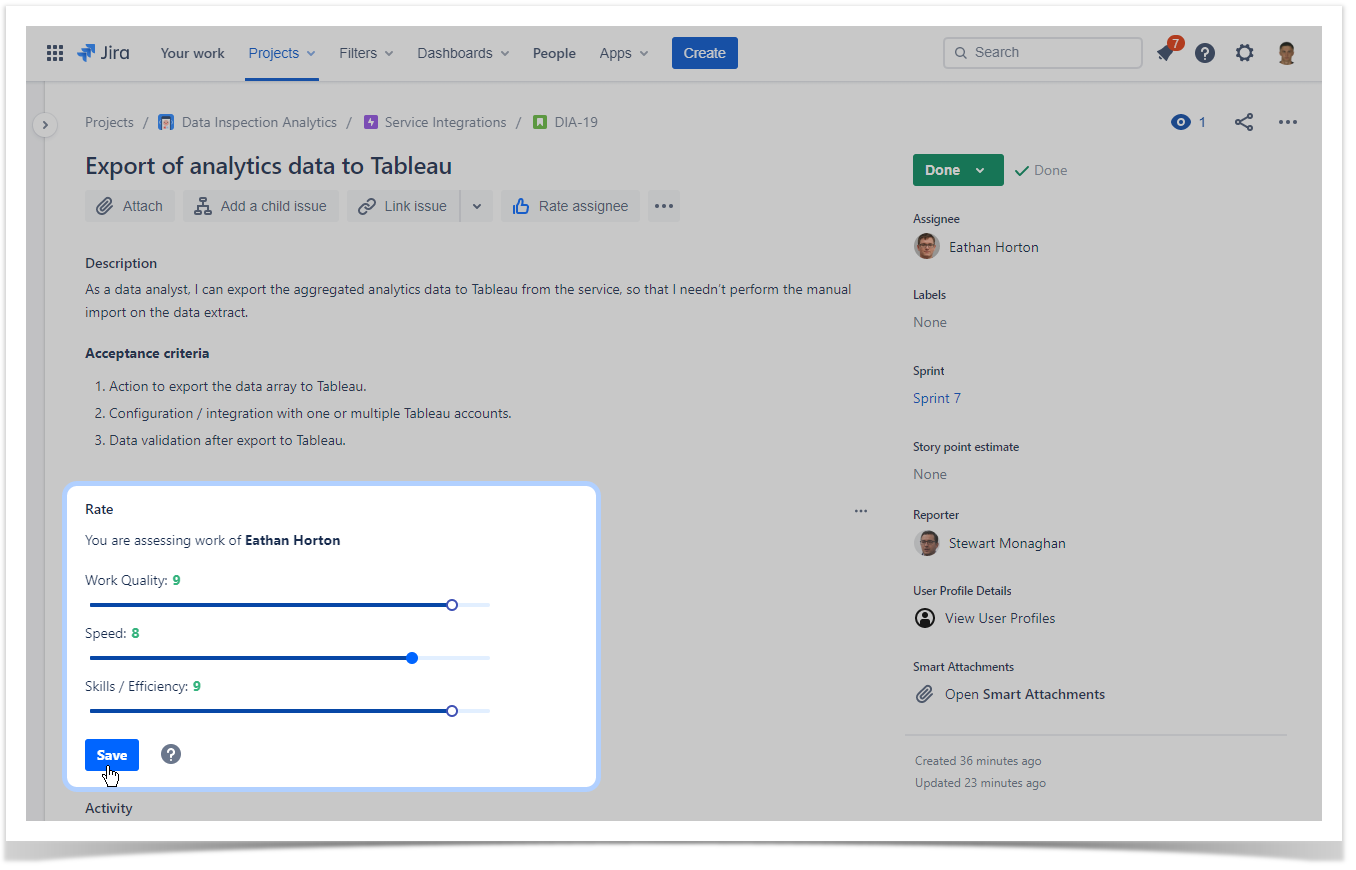Click the Labels value None
This screenshot has height=870, width=1356.
click(930, 322)
